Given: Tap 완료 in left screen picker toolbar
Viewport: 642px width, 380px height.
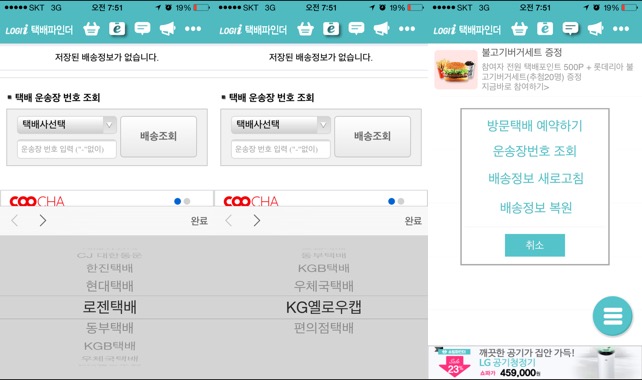Looking at the screenshot, I should pos(199,221).
